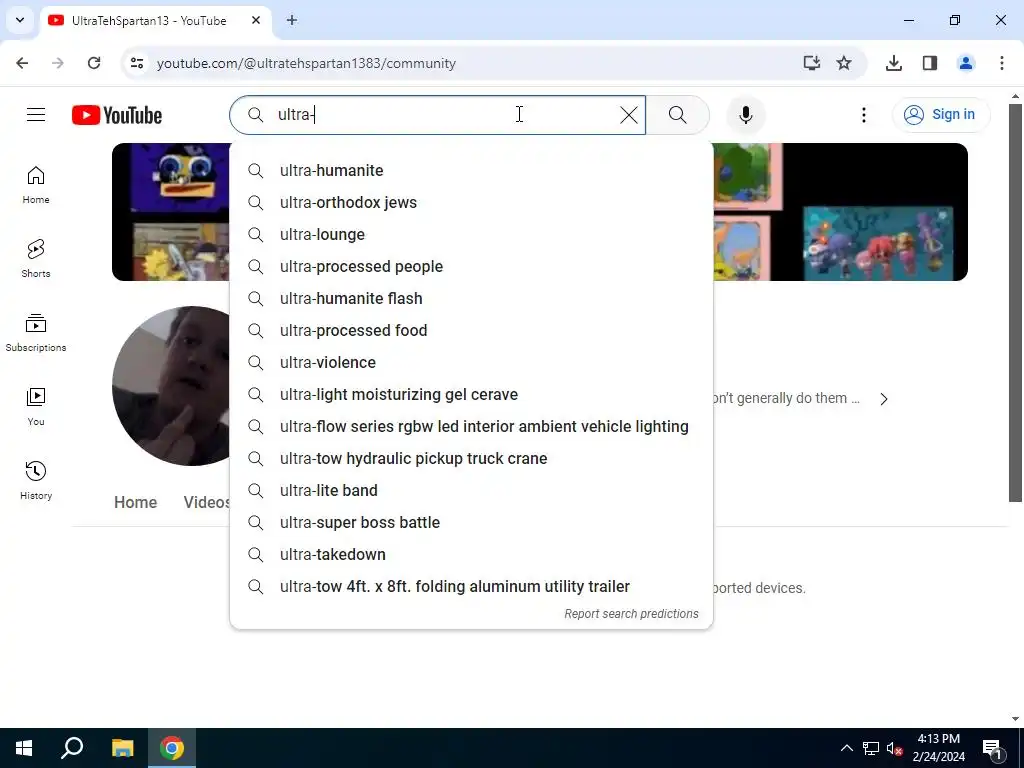Go to Home in the sidebar

pyautogui.click(x=36, y=185)
